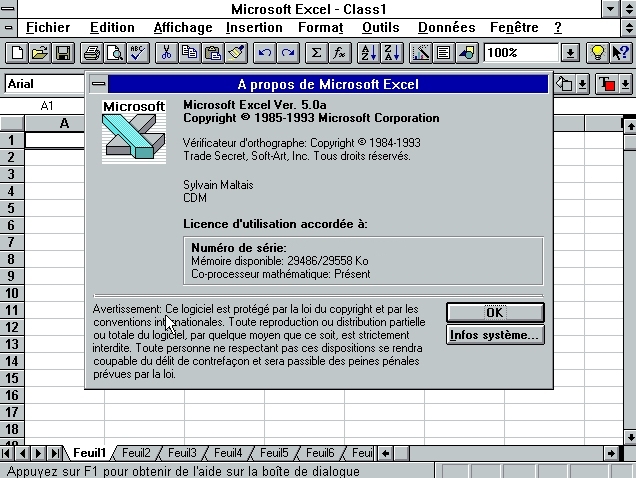Switch to the Feuil5 sheet tab
The image size is (636, 478).
tap(274, 453)
